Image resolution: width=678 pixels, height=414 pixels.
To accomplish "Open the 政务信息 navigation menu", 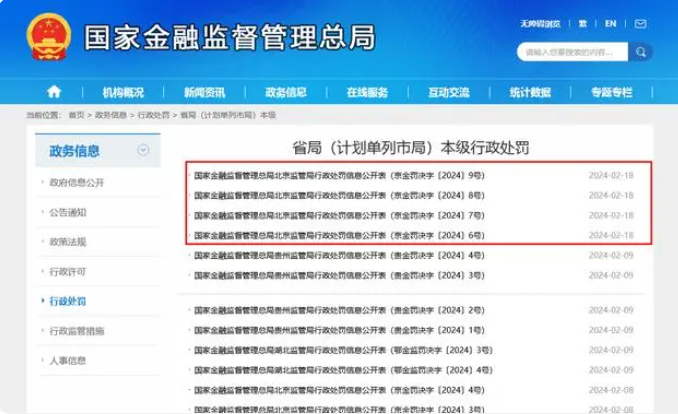I will (286, 92).
